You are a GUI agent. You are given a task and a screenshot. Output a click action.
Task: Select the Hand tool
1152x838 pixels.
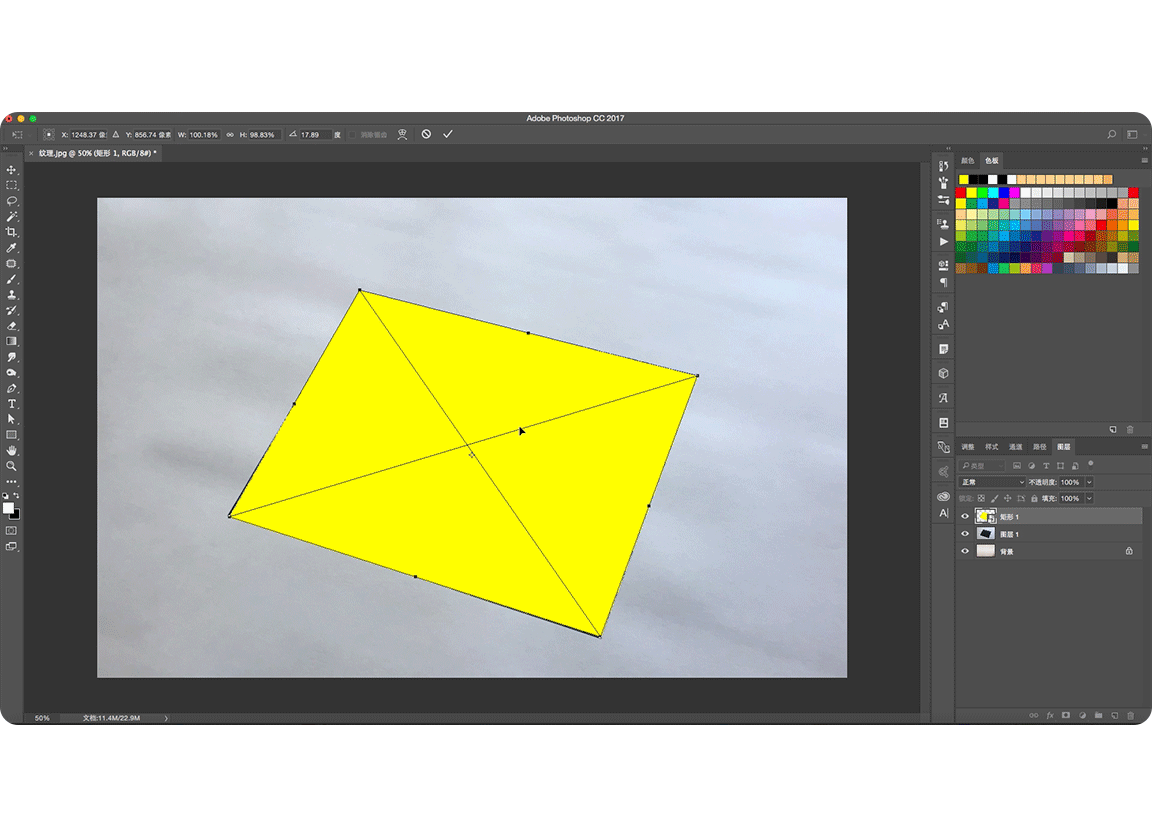click(12, 451)
